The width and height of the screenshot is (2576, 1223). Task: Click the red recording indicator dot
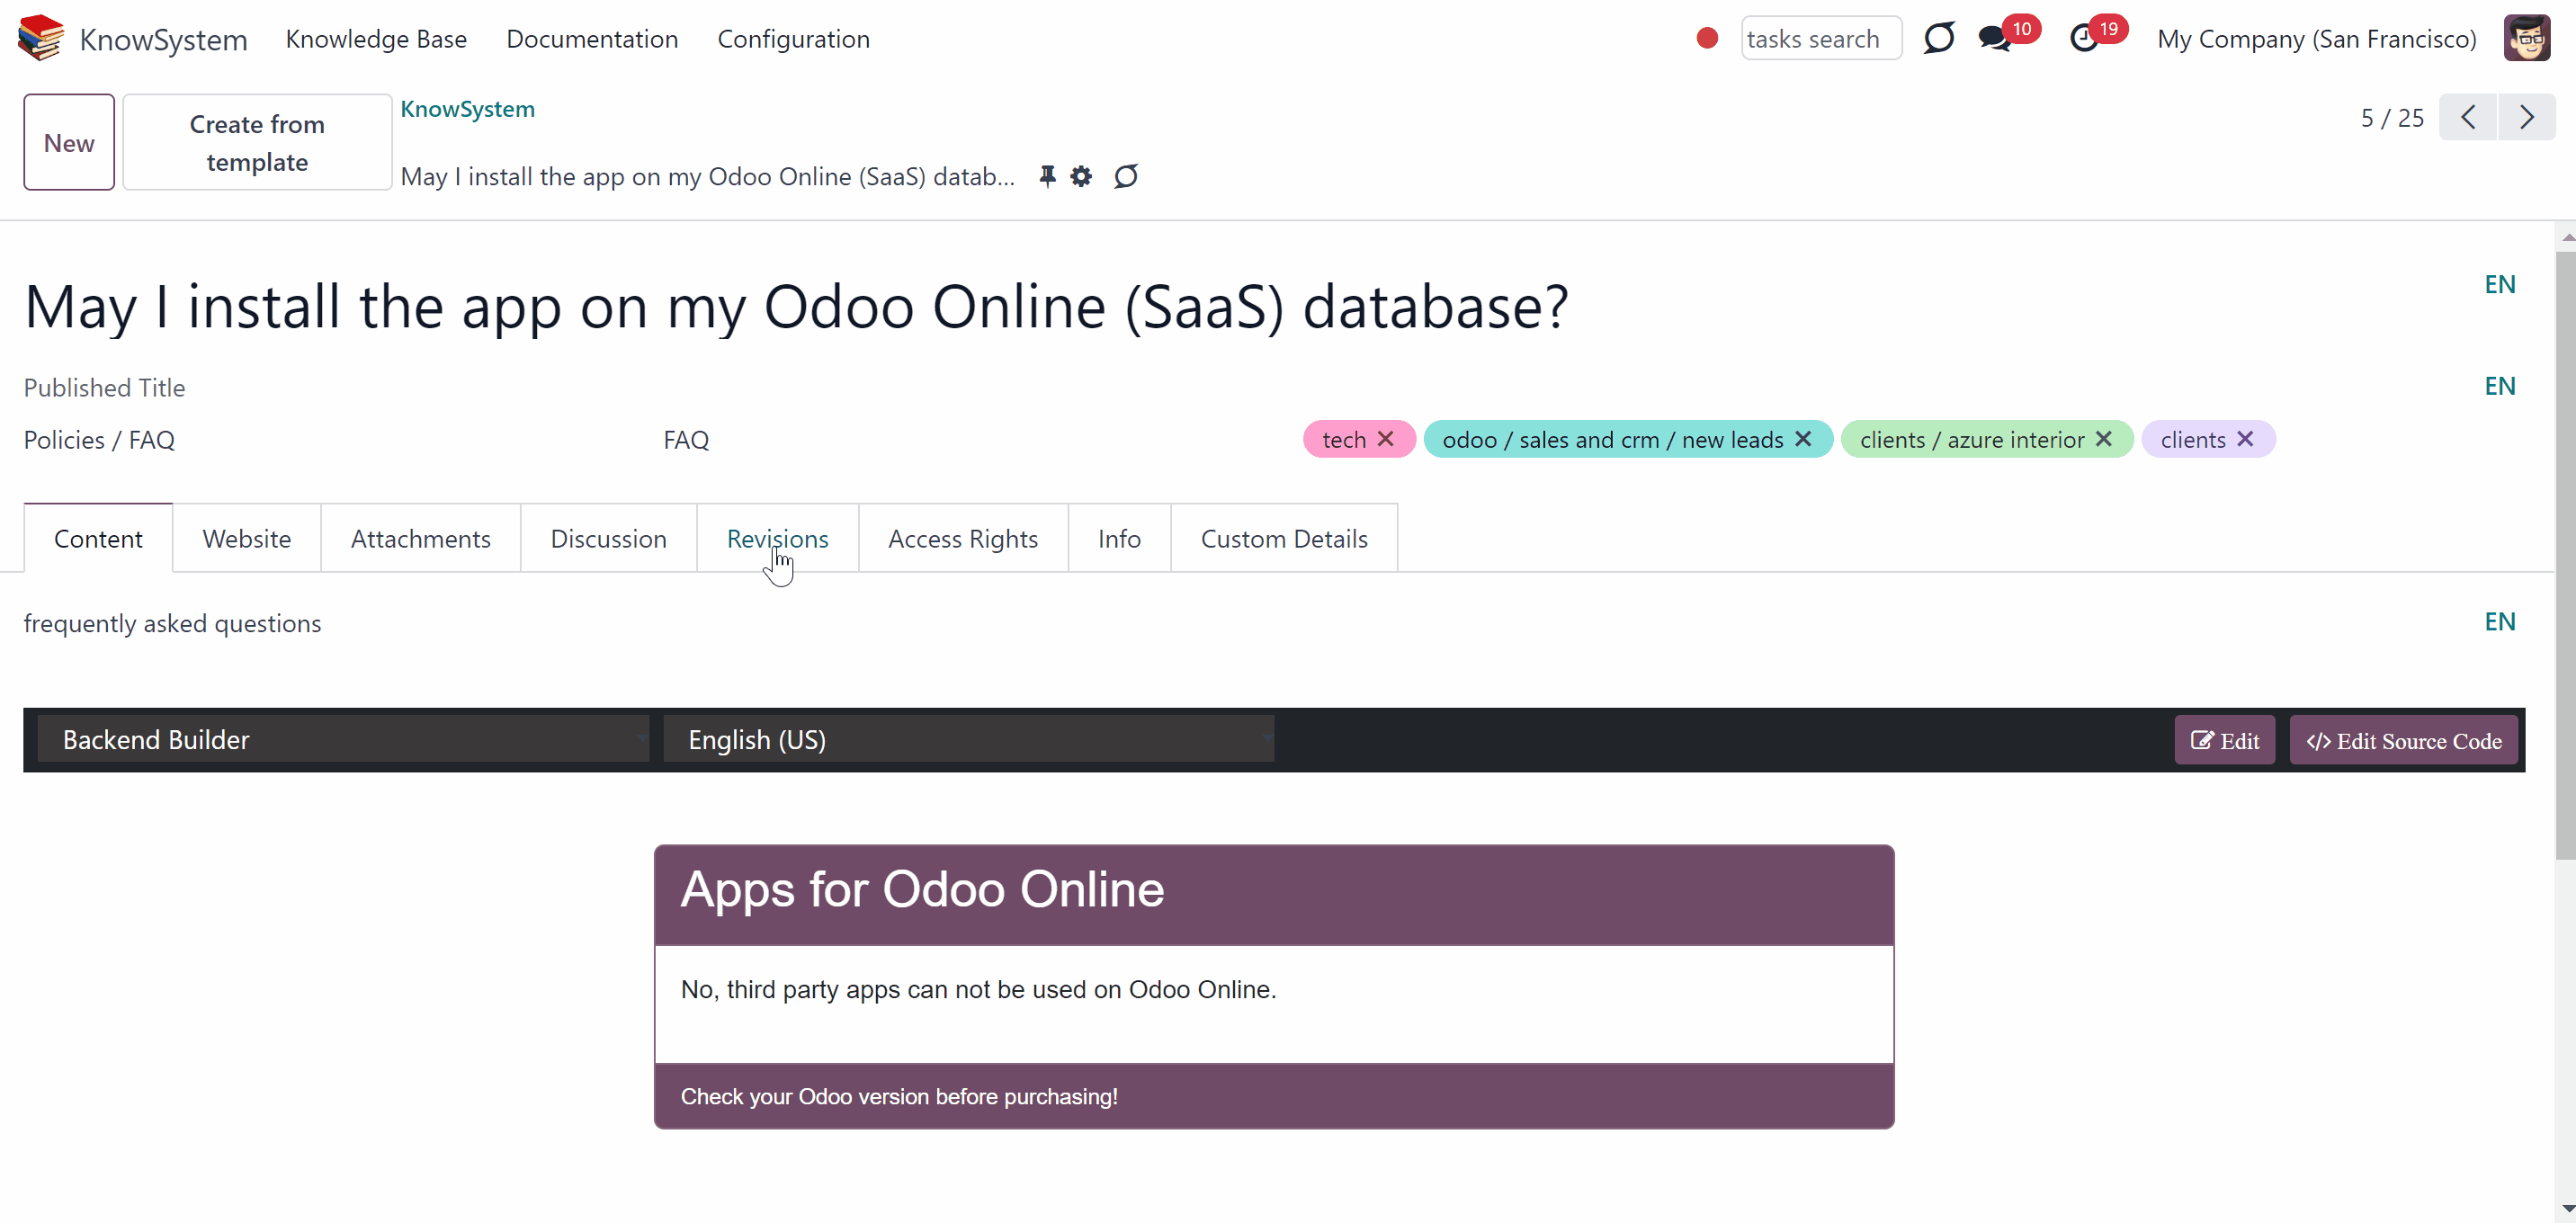1707,38
